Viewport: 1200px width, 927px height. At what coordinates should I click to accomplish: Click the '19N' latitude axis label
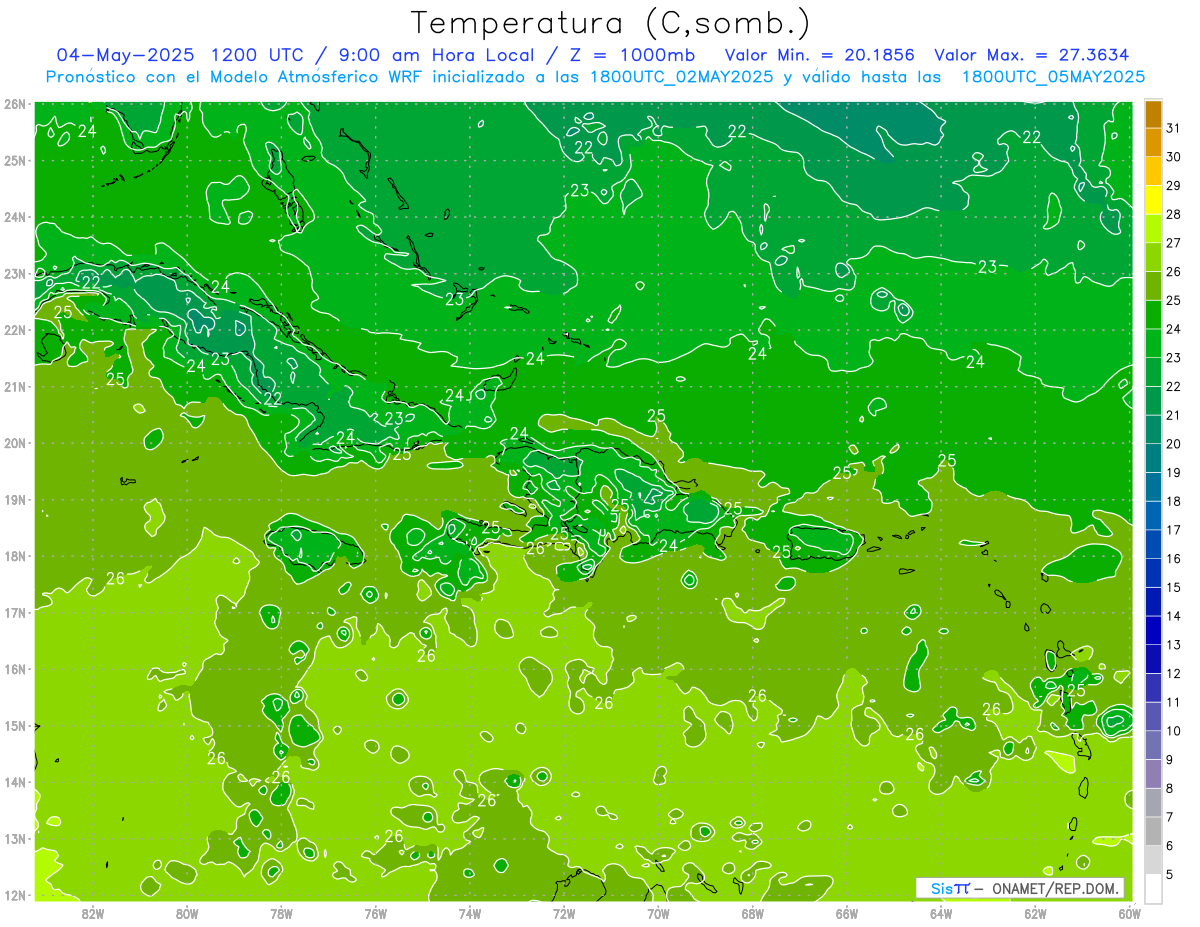click(15, 499)
